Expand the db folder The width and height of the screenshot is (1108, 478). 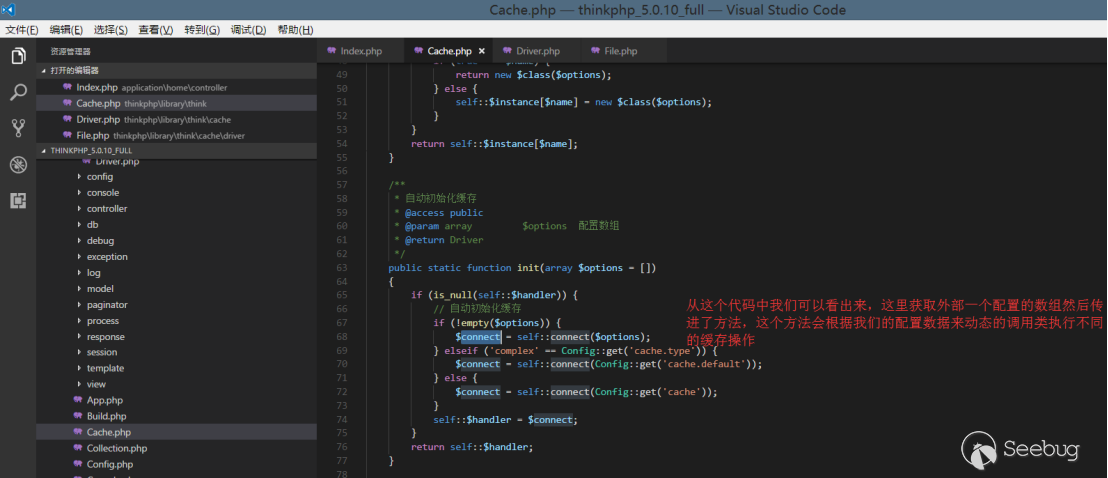click(x=93, y=224)
